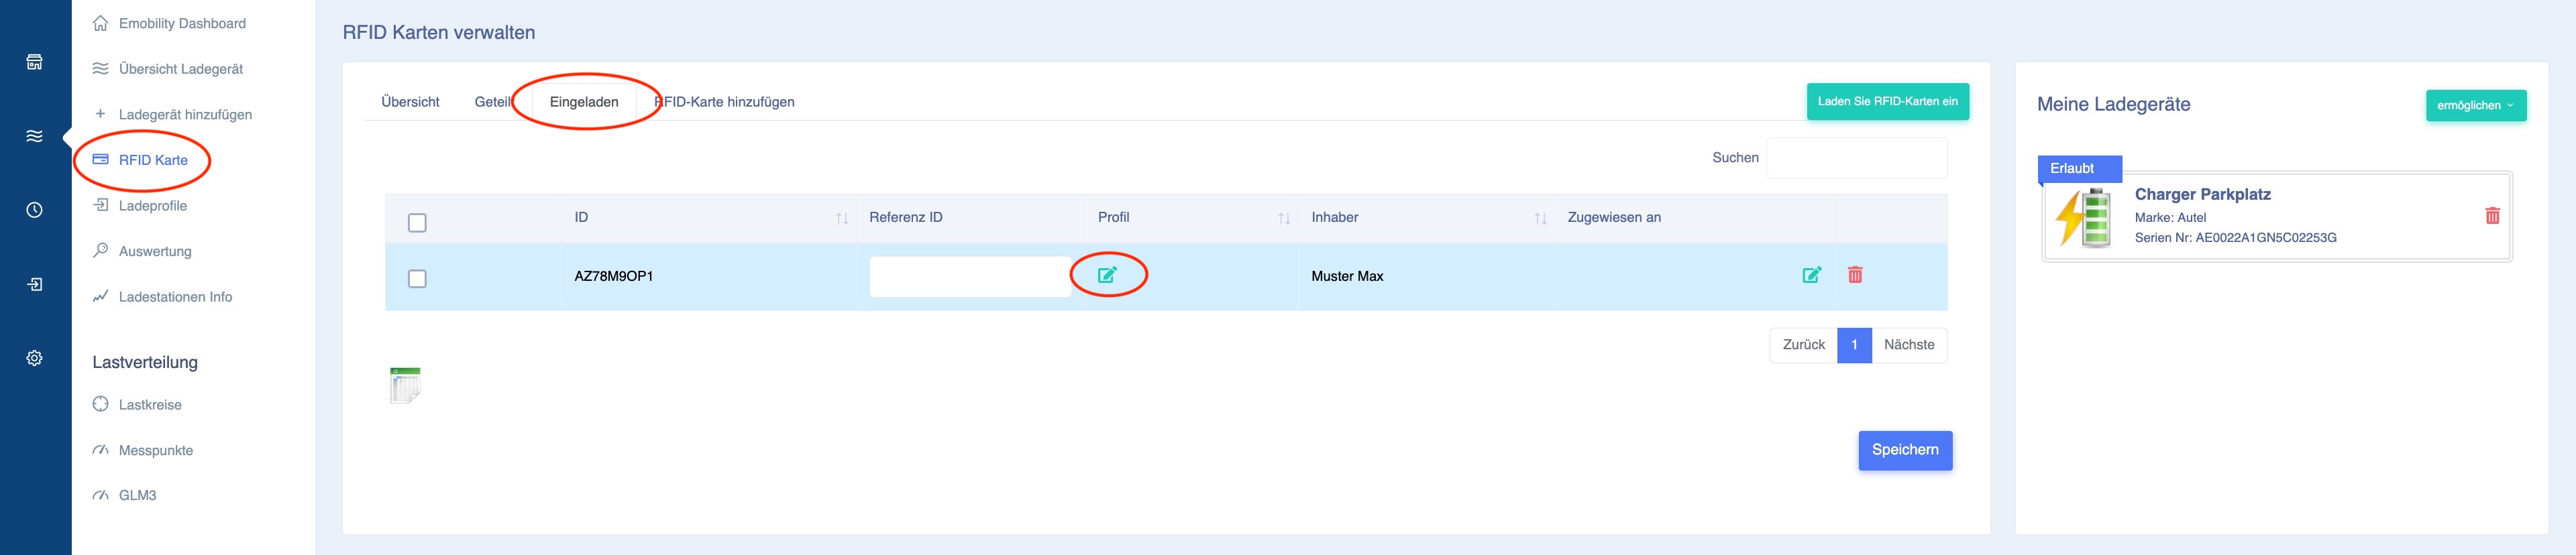The width and height of the screenshot is (2576, 555).
Task: Click the Referenz ID input for AZ78M9OP1
Action: pyautogui.click(x=970, y=277)
